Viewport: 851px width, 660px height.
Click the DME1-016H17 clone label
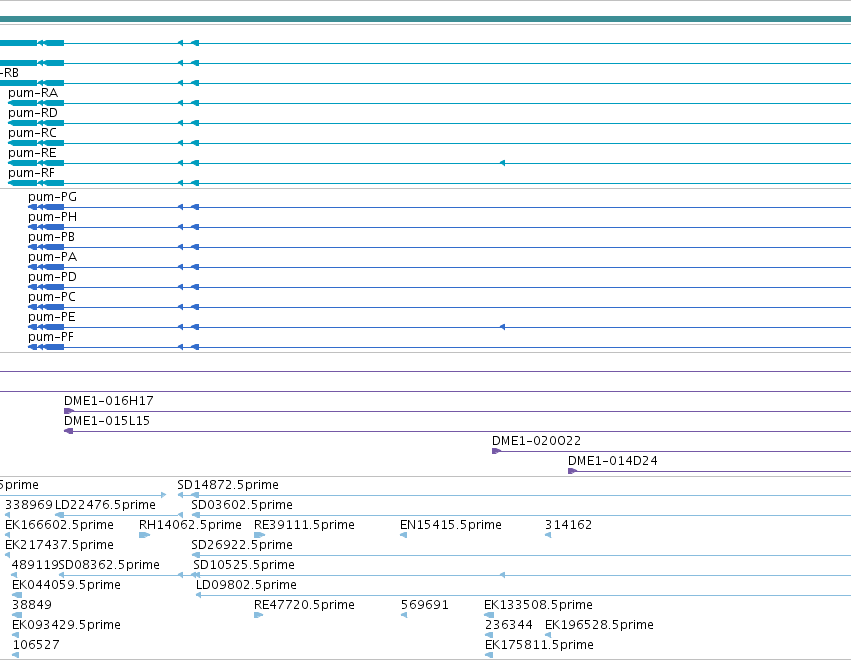[x=109, y=401]
